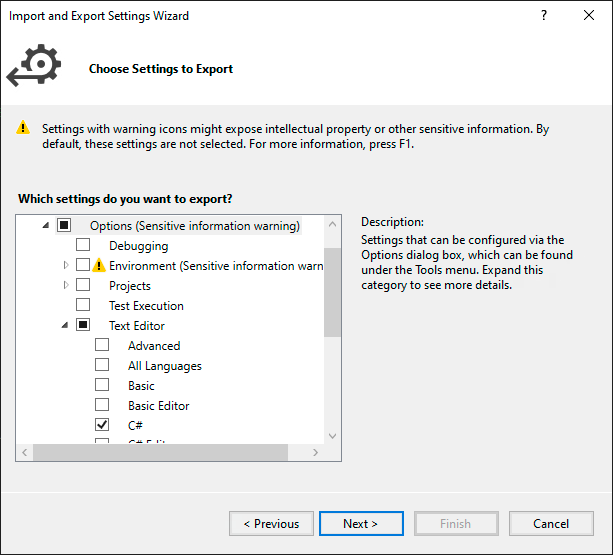Check the Projects checkbox
The height and width of the screenshot is (555, 613).
(x=83, y=285)
